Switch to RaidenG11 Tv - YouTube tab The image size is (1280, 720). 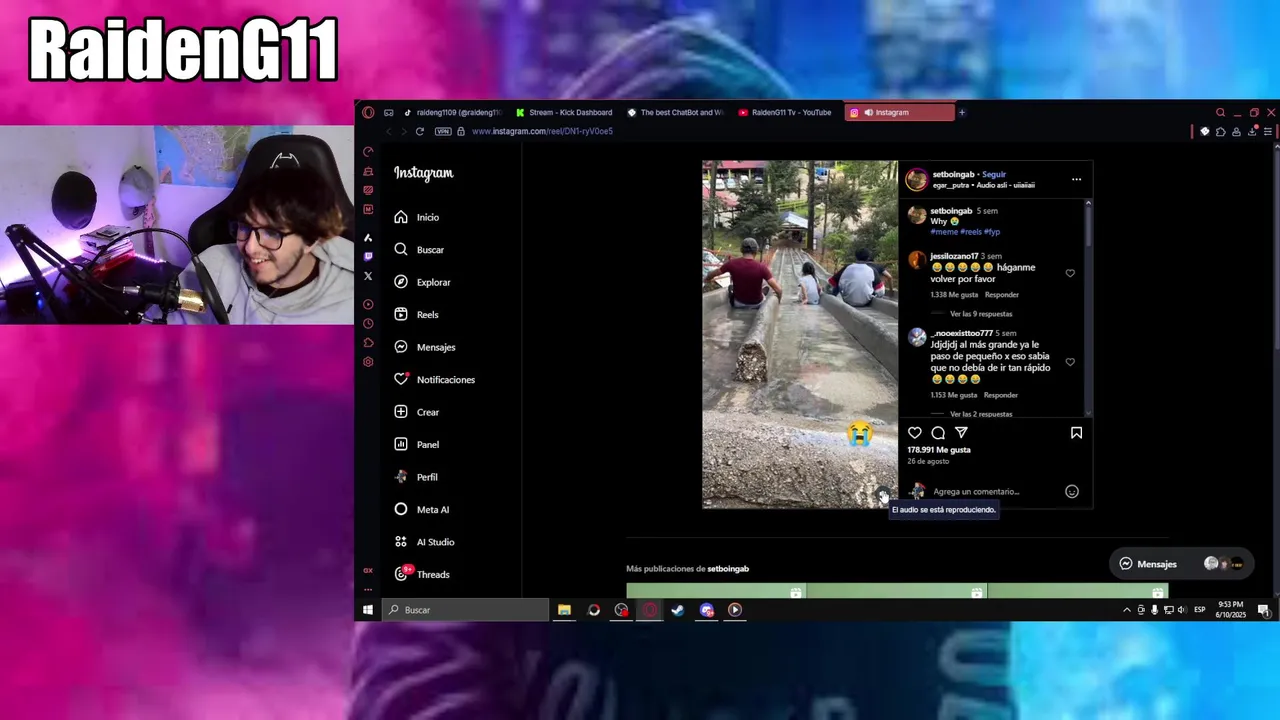786,112
